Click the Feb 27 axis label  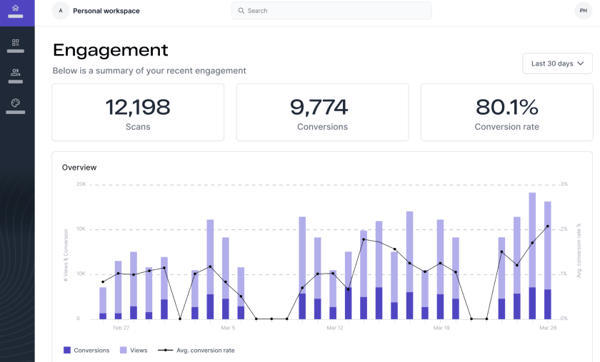click(121, 328)
